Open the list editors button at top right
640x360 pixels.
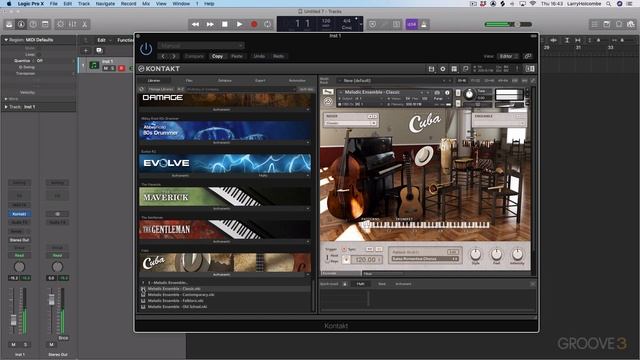(x=594, y=24)
